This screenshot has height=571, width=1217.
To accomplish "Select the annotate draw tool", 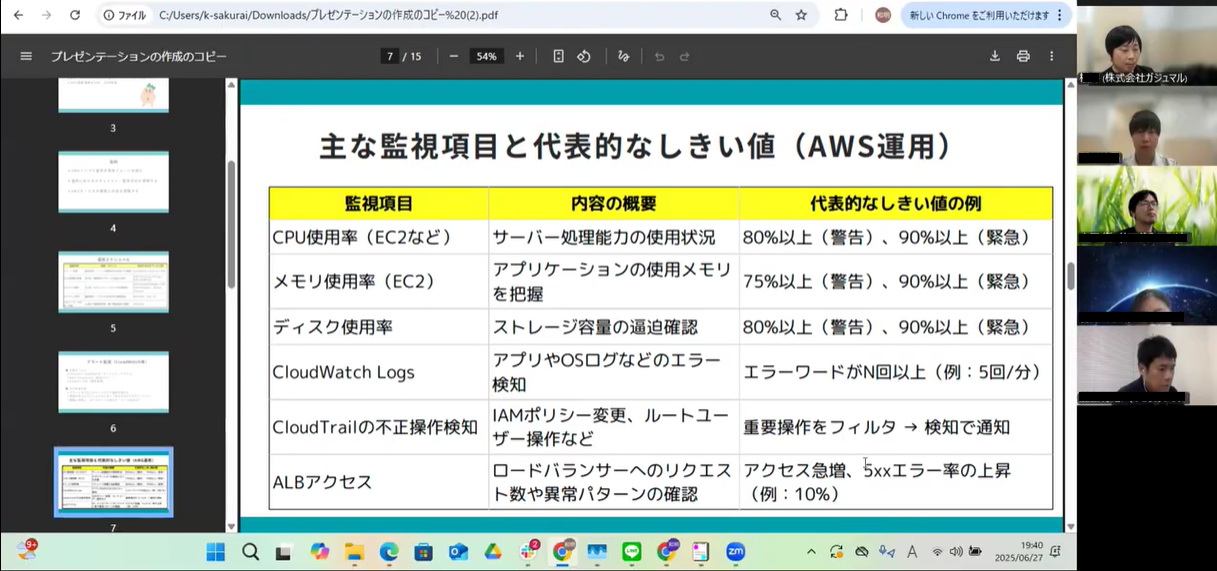I will click(x=624, y=56).
